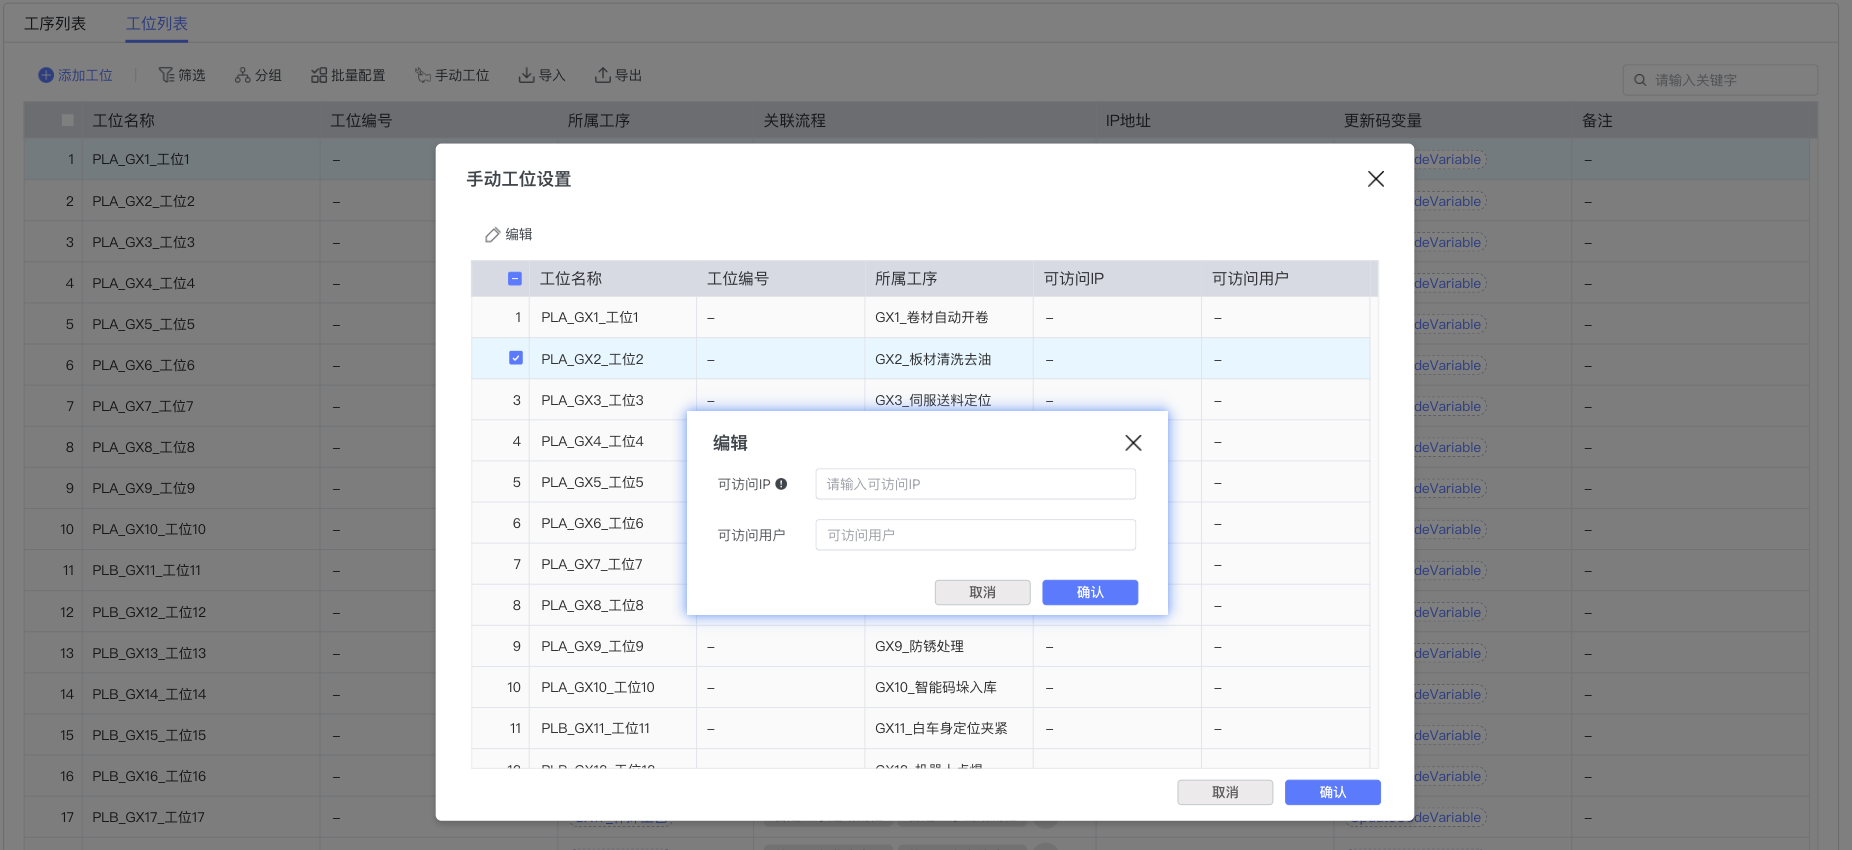Click the 添加工位 plus icon

46,75
